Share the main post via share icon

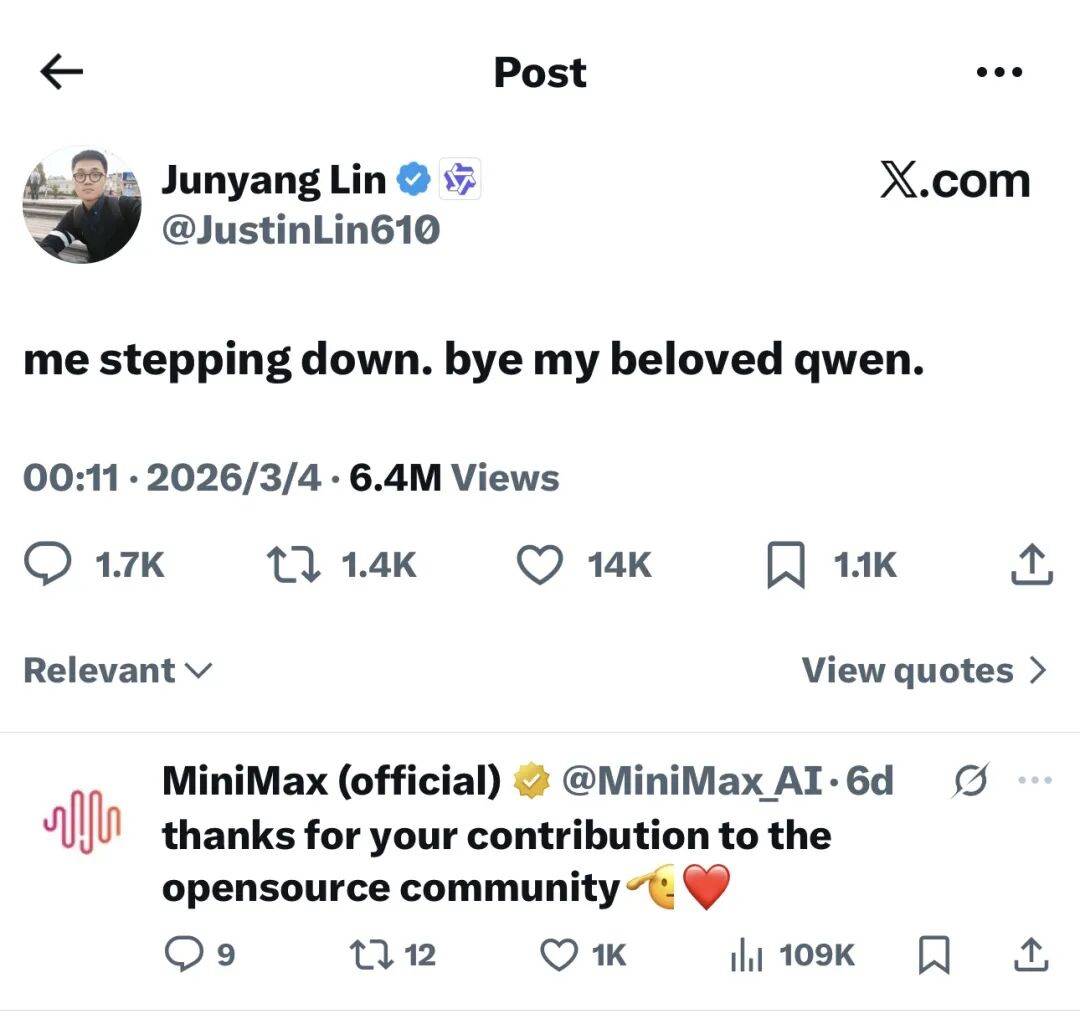tap(1032, 565)
